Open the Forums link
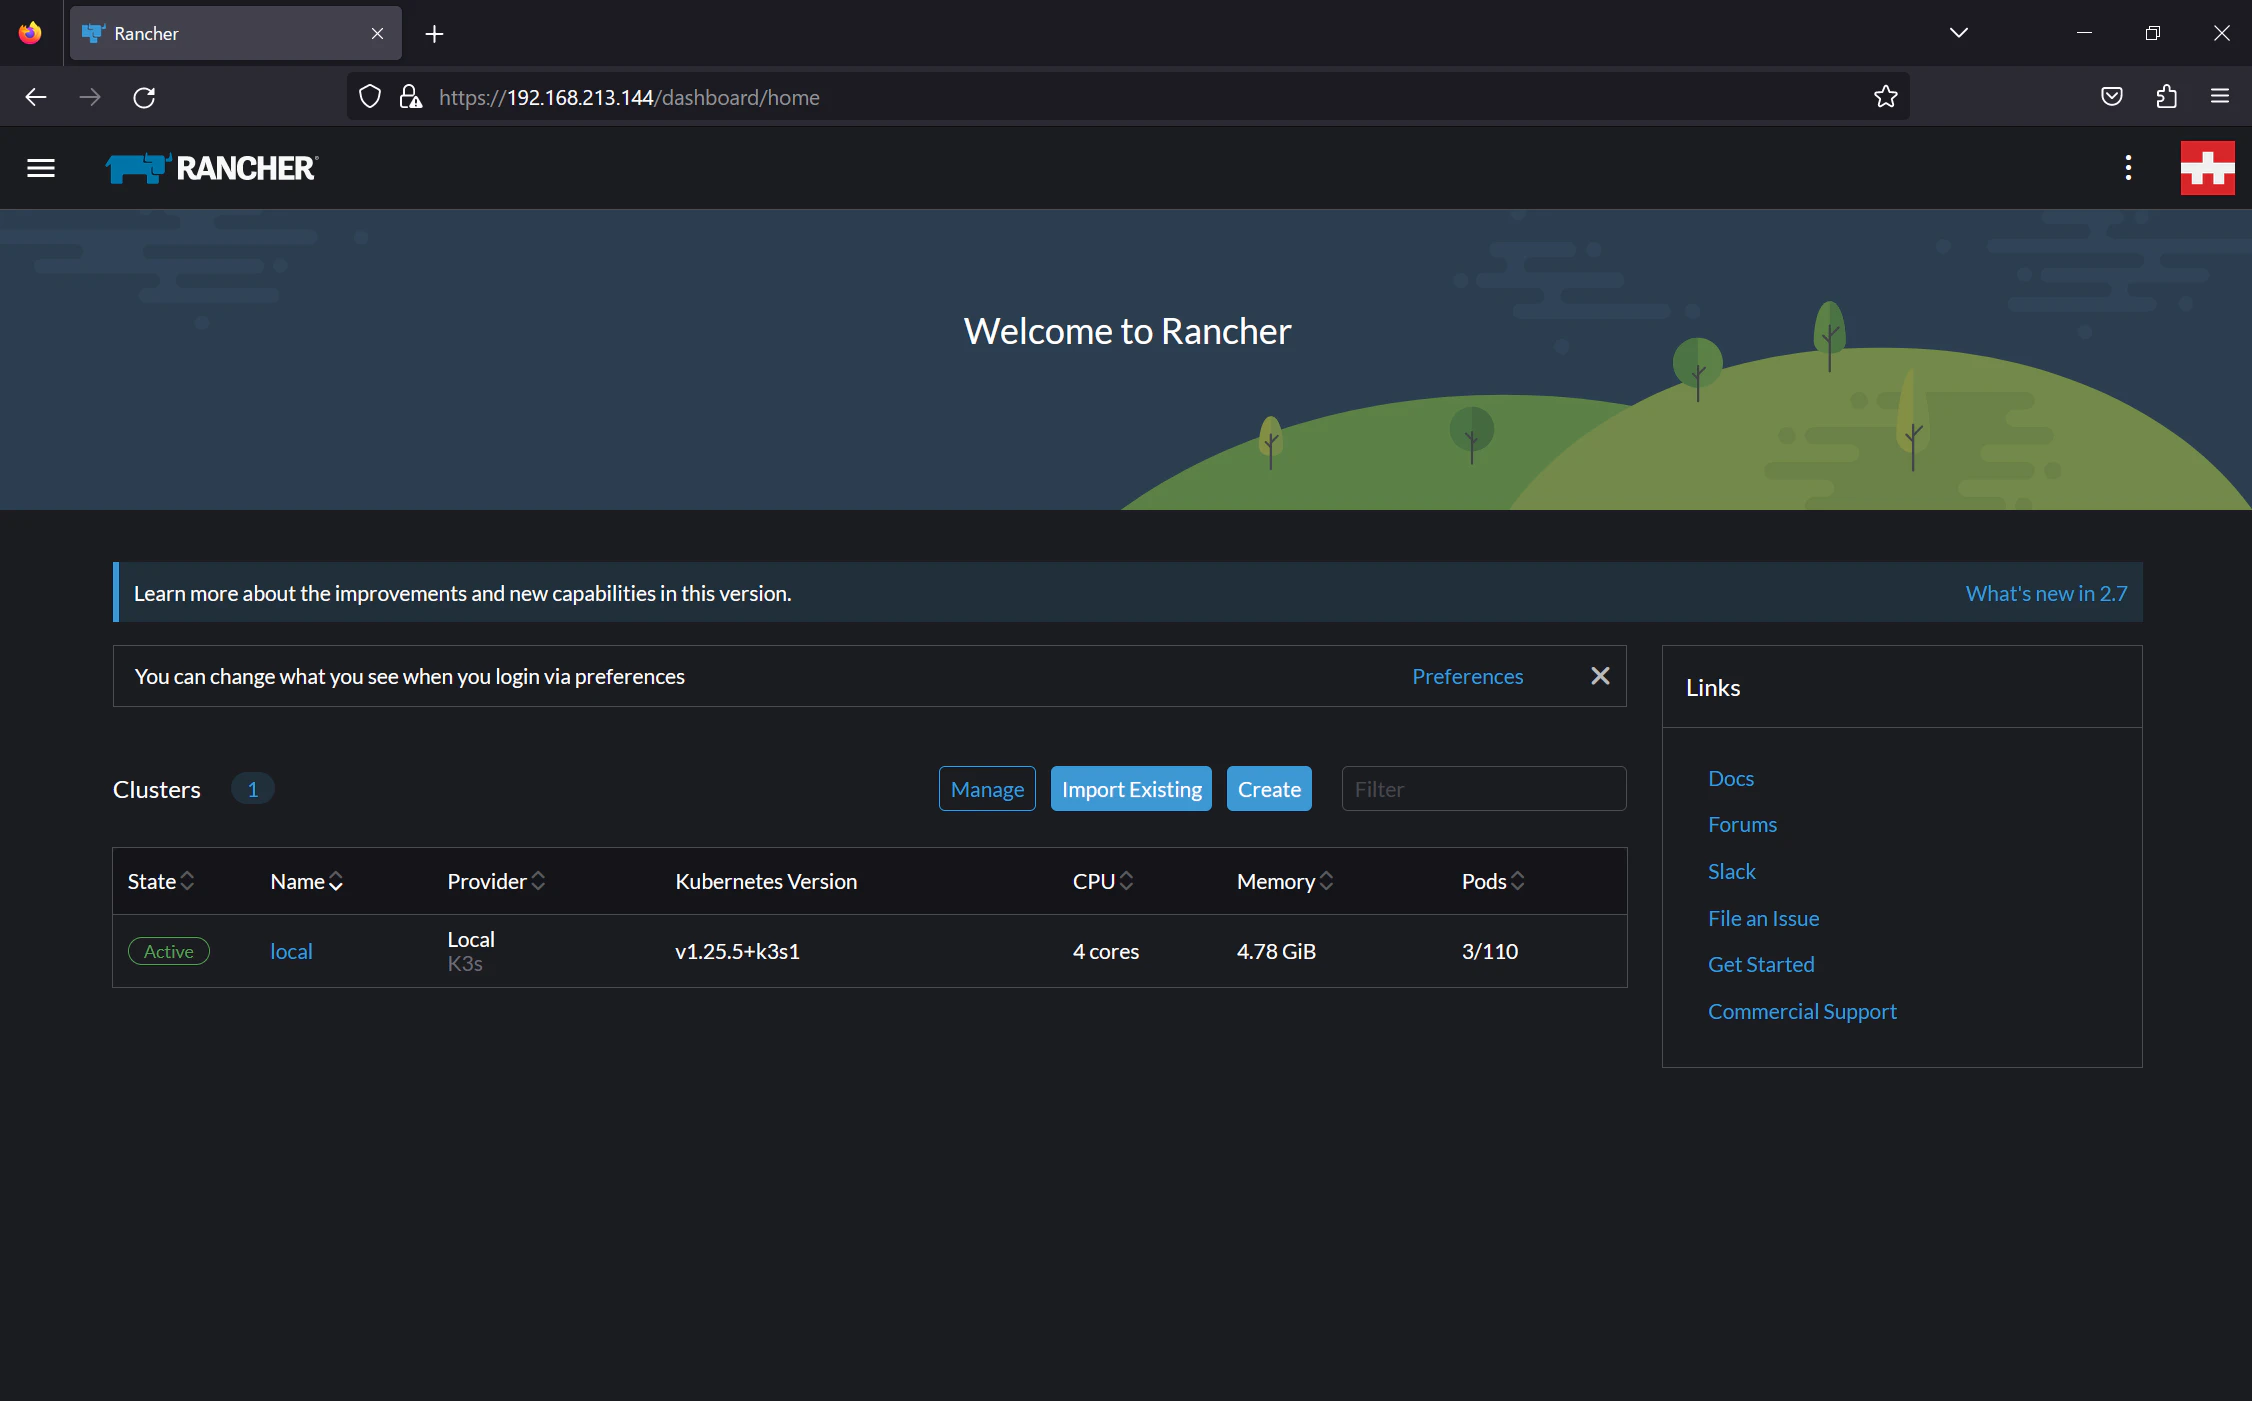Viewport: 2252px width, 1401px height. click(x=1742, y=824)
